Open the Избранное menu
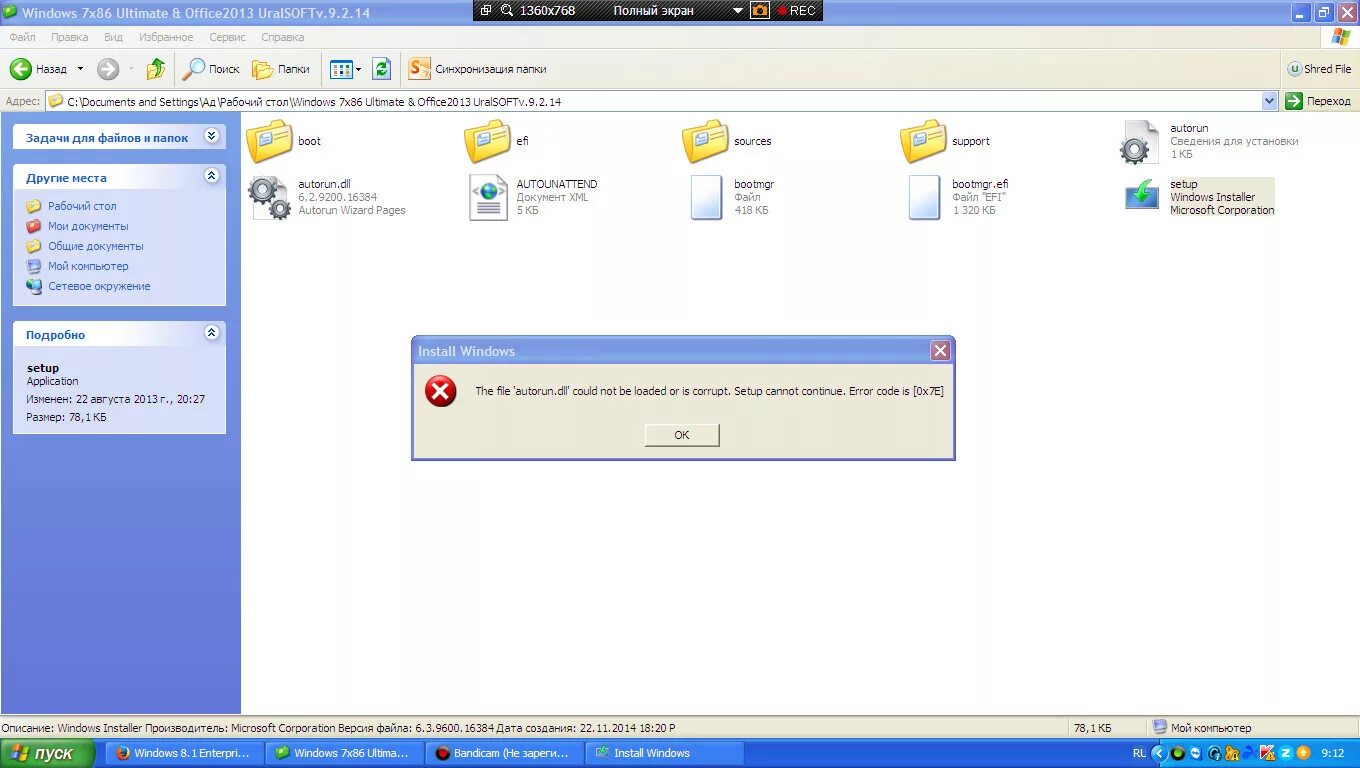This screenshot has width=1360, height=768. coord(166,37)
